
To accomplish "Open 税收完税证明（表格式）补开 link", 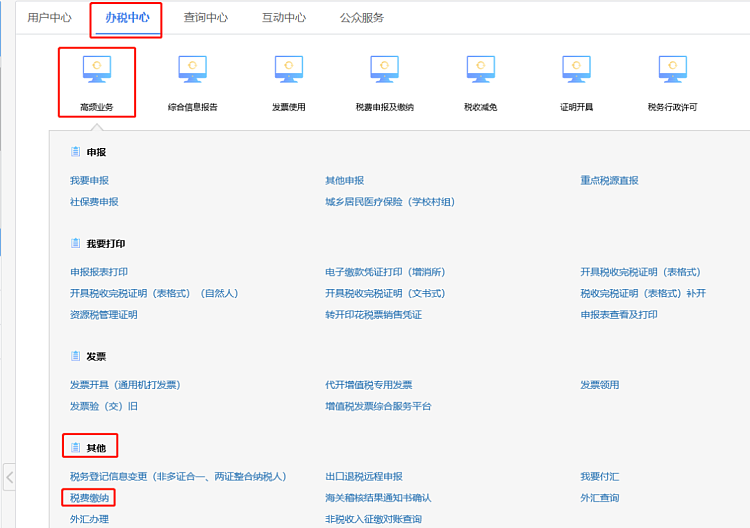I will [x=643, y=293].
